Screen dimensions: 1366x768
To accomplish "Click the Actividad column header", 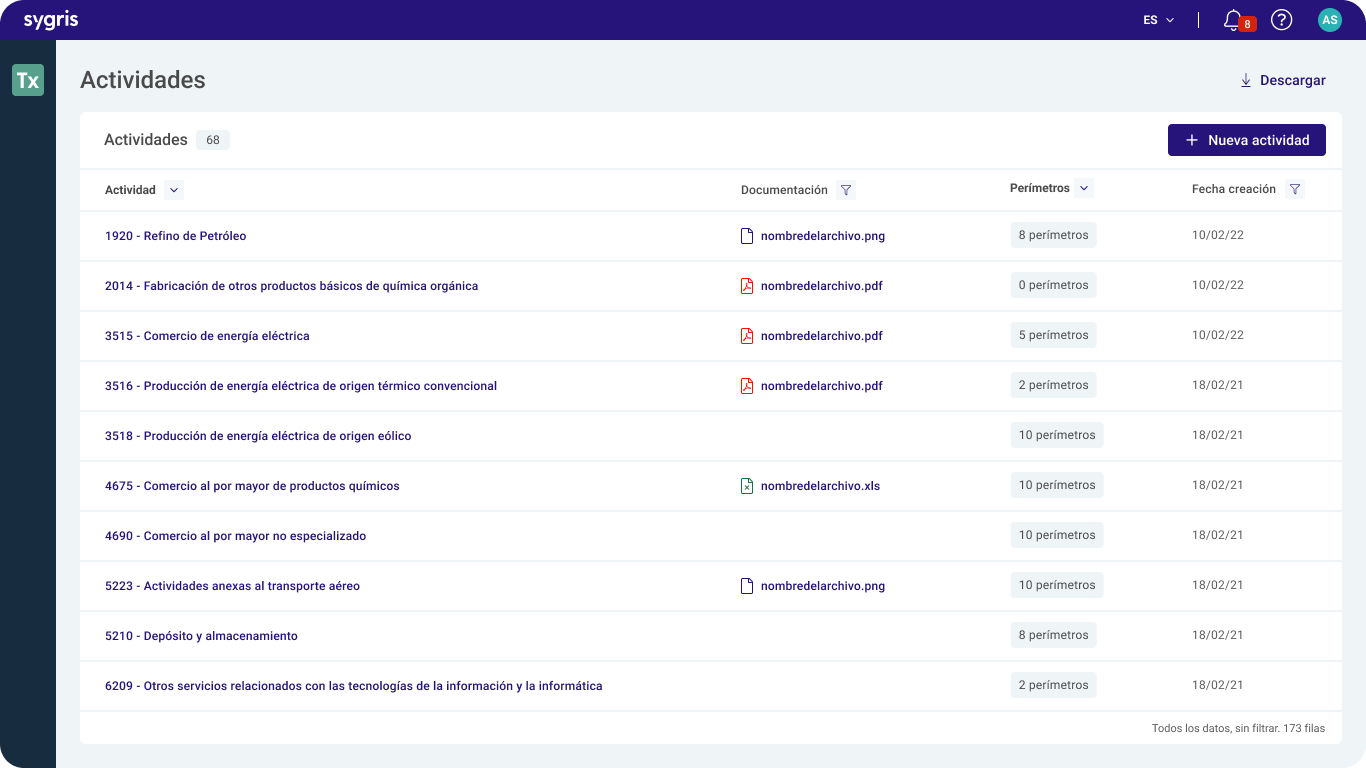I will click(x=131, y=190).
